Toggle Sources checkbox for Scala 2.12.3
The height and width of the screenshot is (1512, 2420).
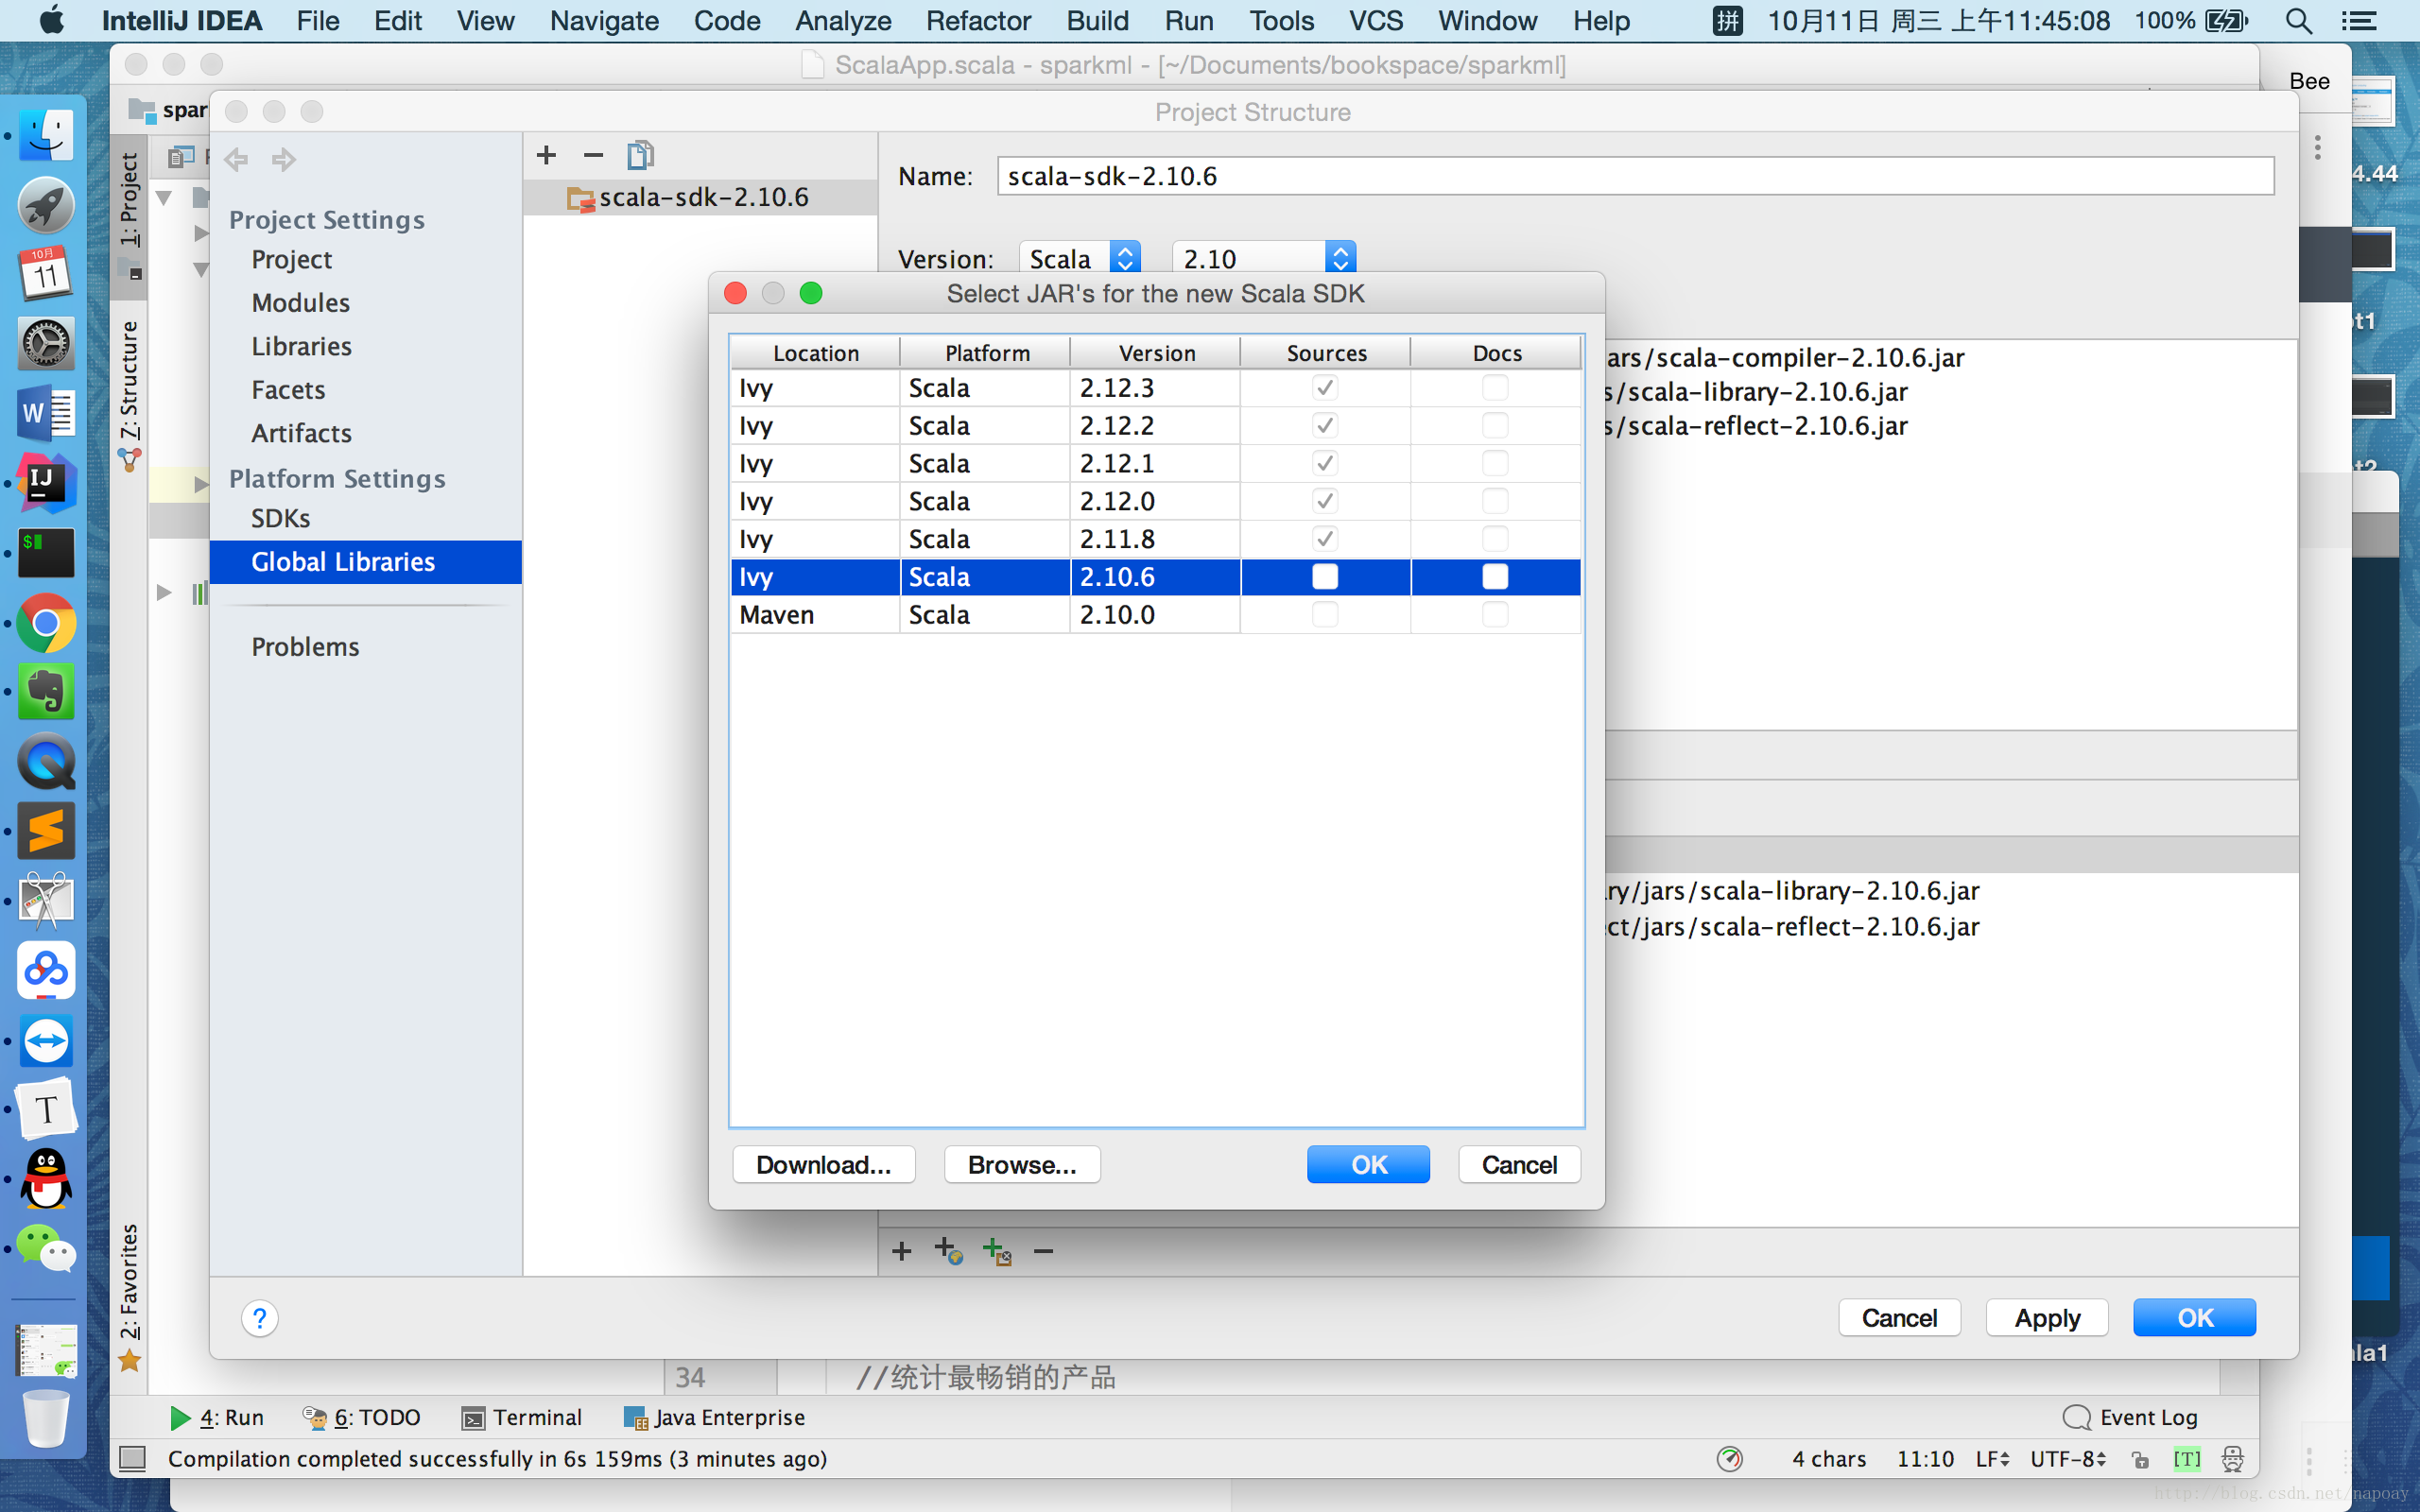tap(1322, 387)
